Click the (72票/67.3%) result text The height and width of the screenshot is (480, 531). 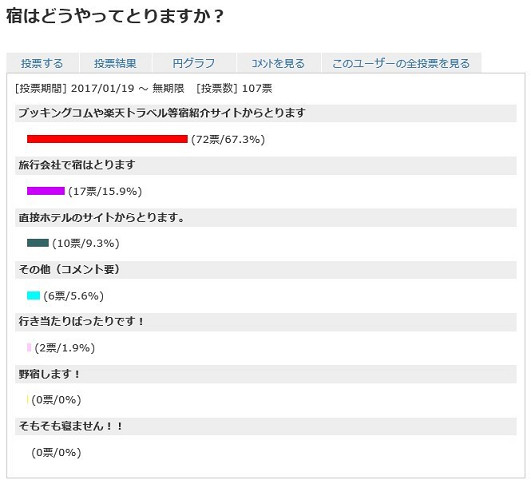pyautogui.click(x=228, y=139)
